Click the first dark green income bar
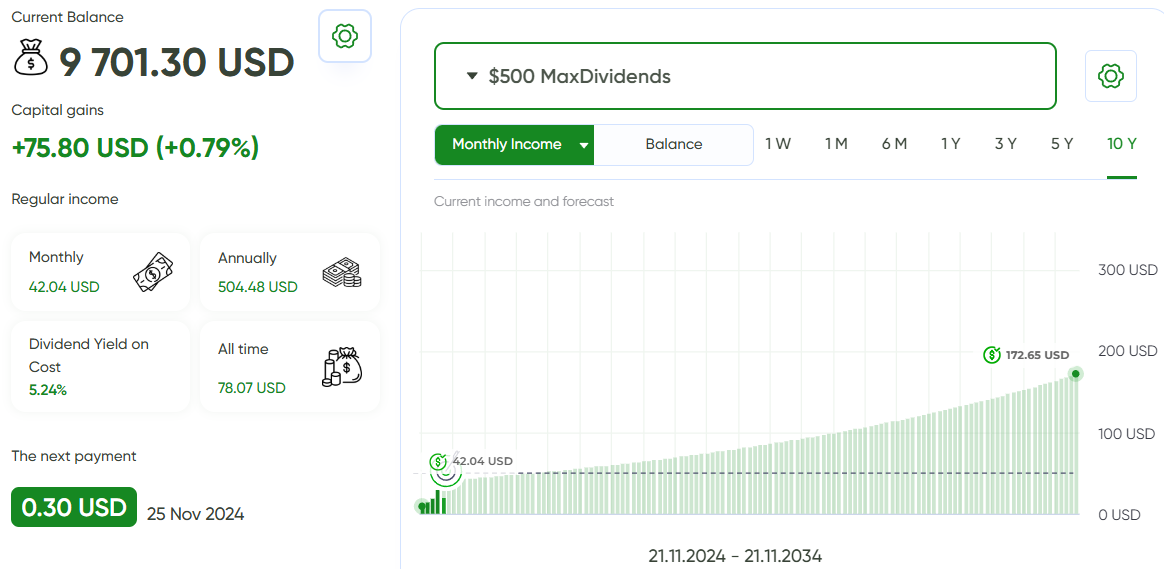Screen dimensions: 1164x569 pos(424,508)
